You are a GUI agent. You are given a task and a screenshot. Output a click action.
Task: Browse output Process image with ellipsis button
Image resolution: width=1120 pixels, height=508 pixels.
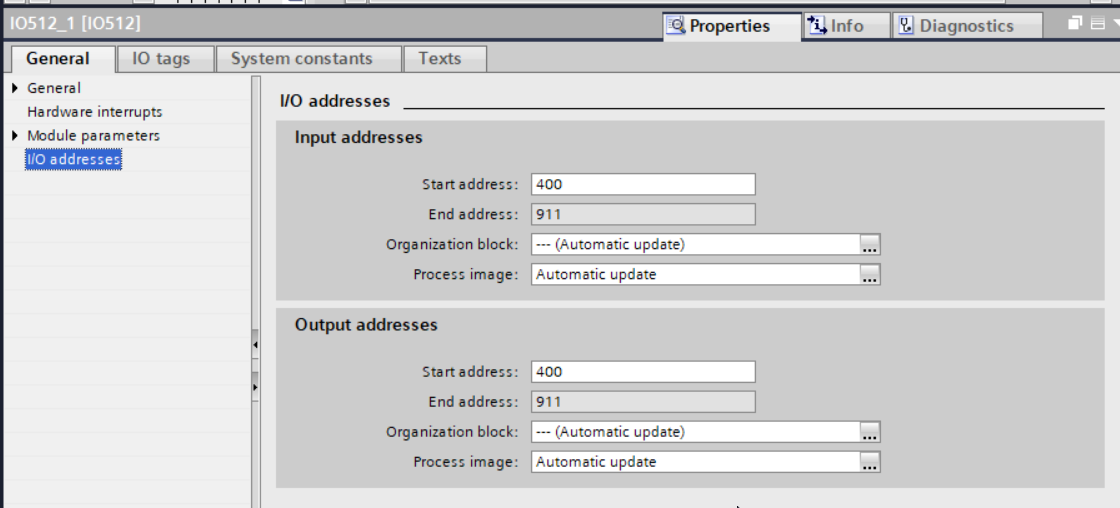870,462
